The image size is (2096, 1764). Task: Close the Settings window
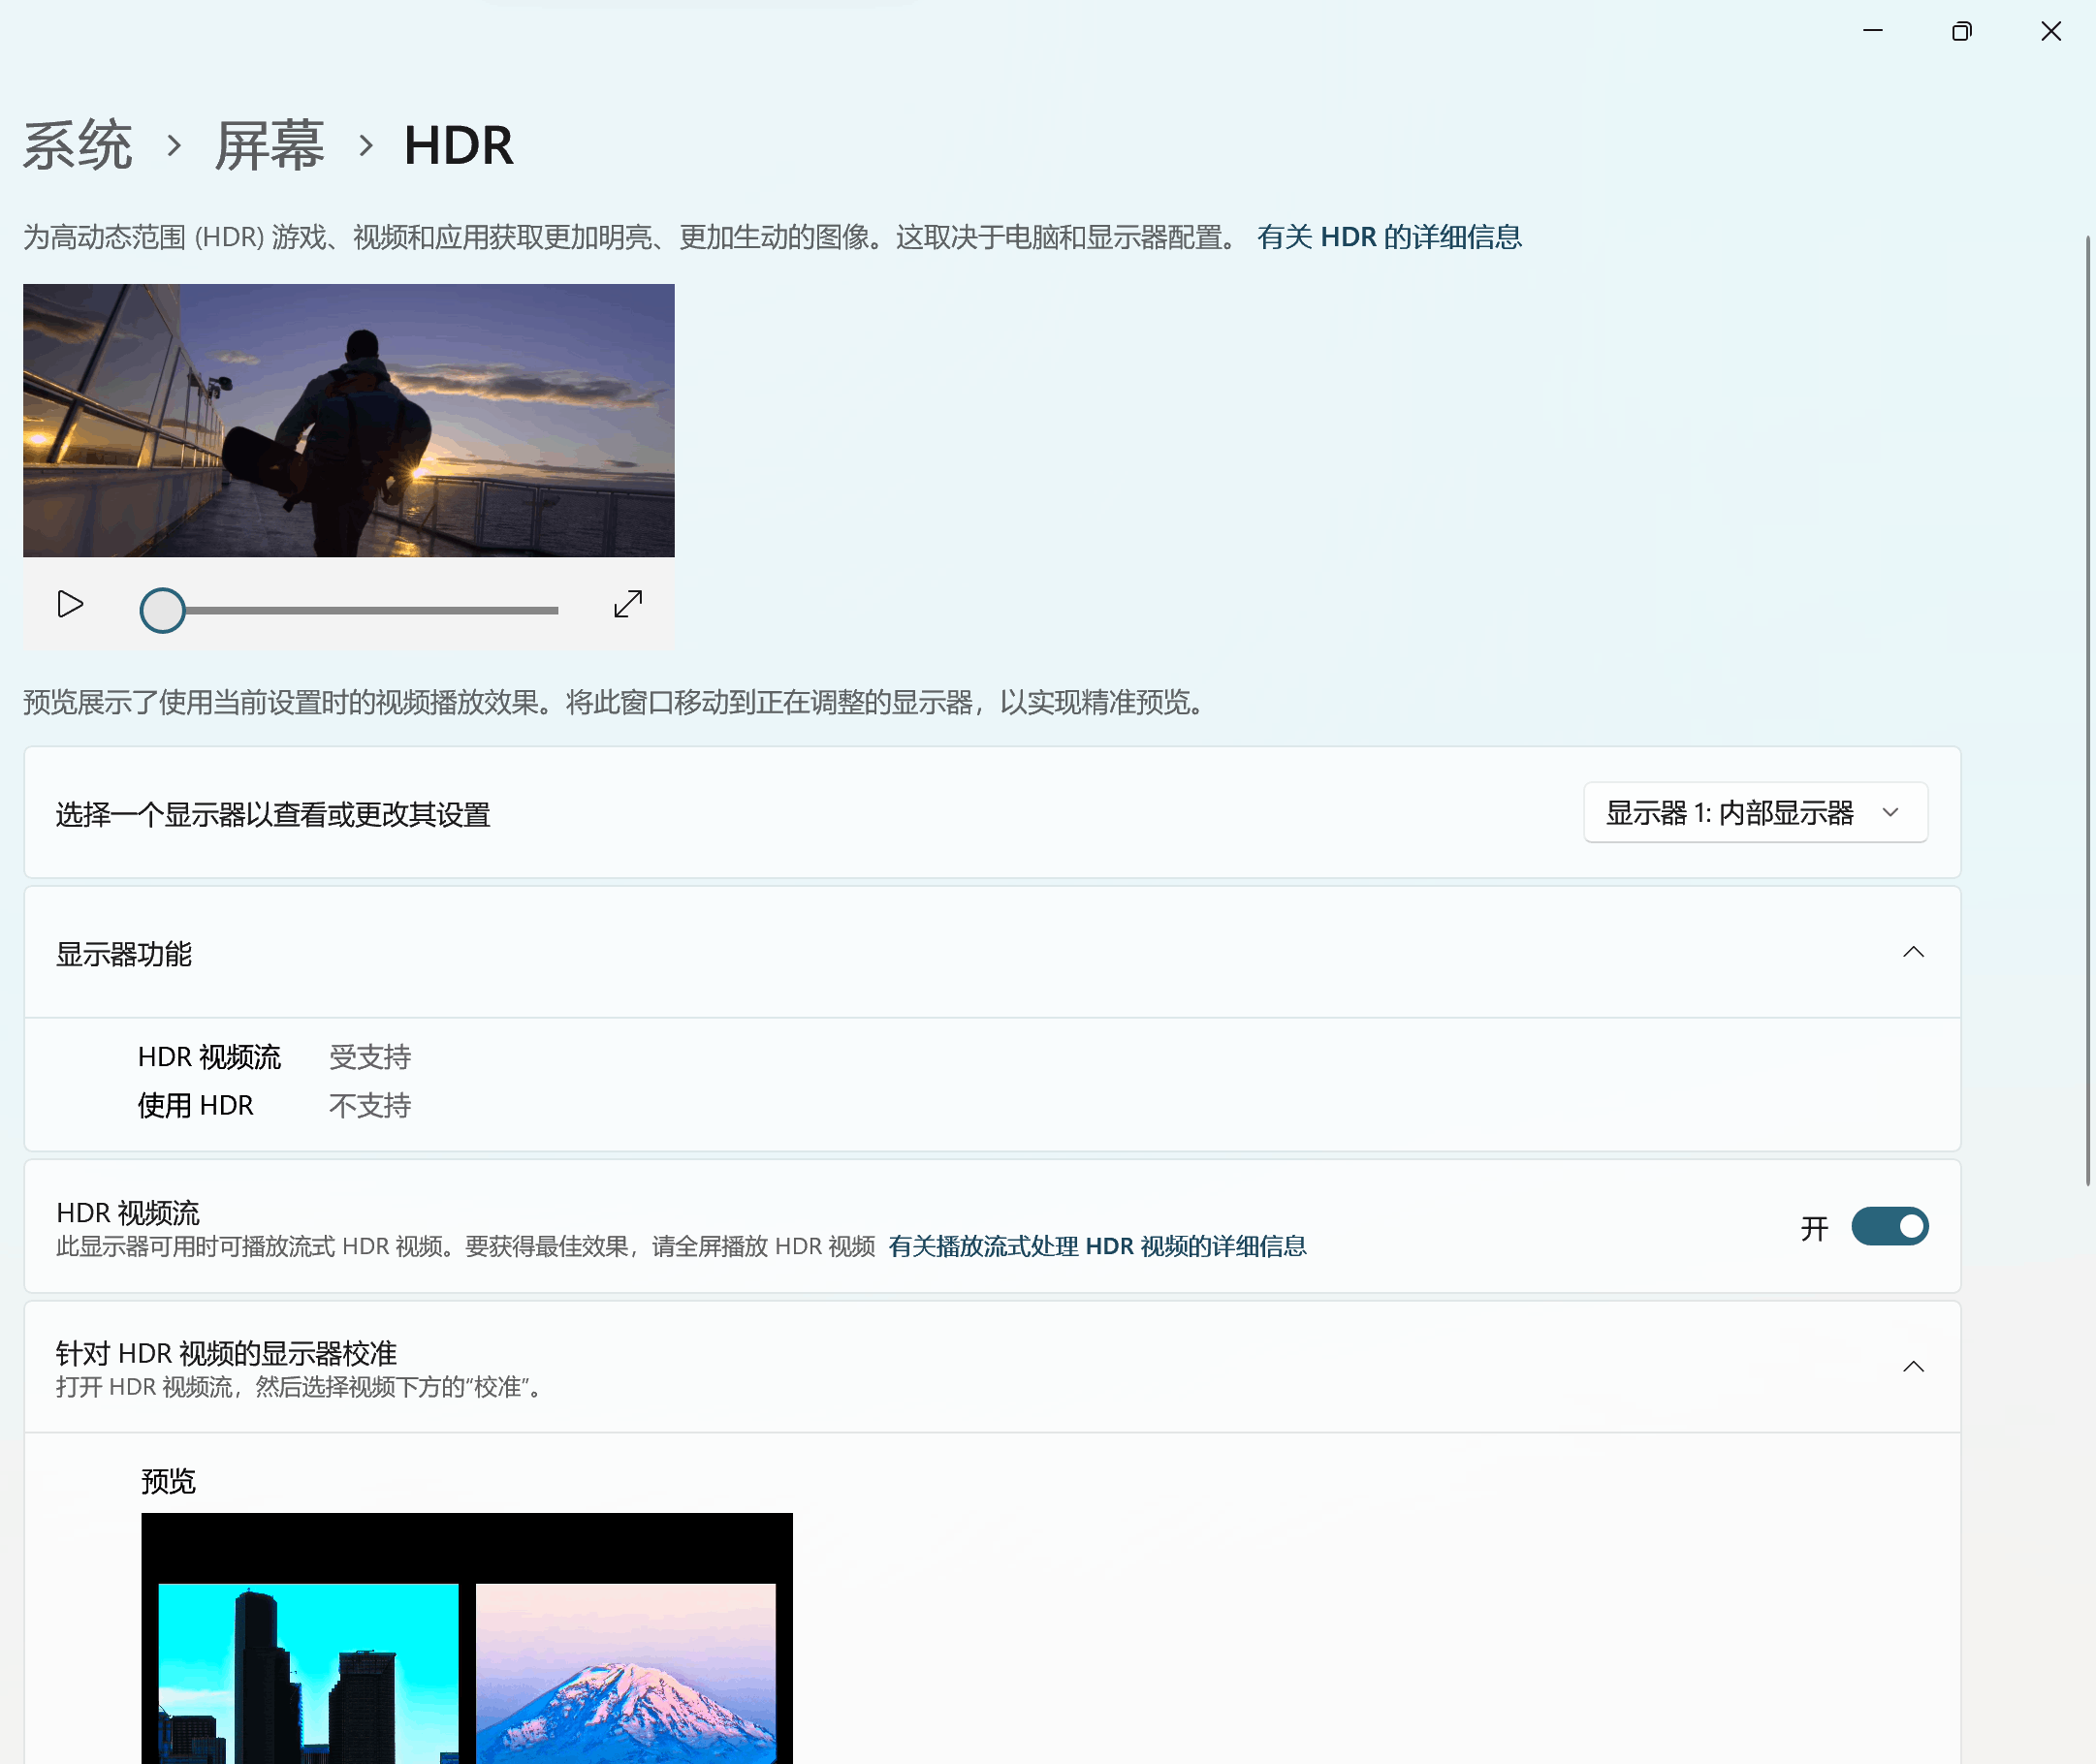(x=2050, y=31)
